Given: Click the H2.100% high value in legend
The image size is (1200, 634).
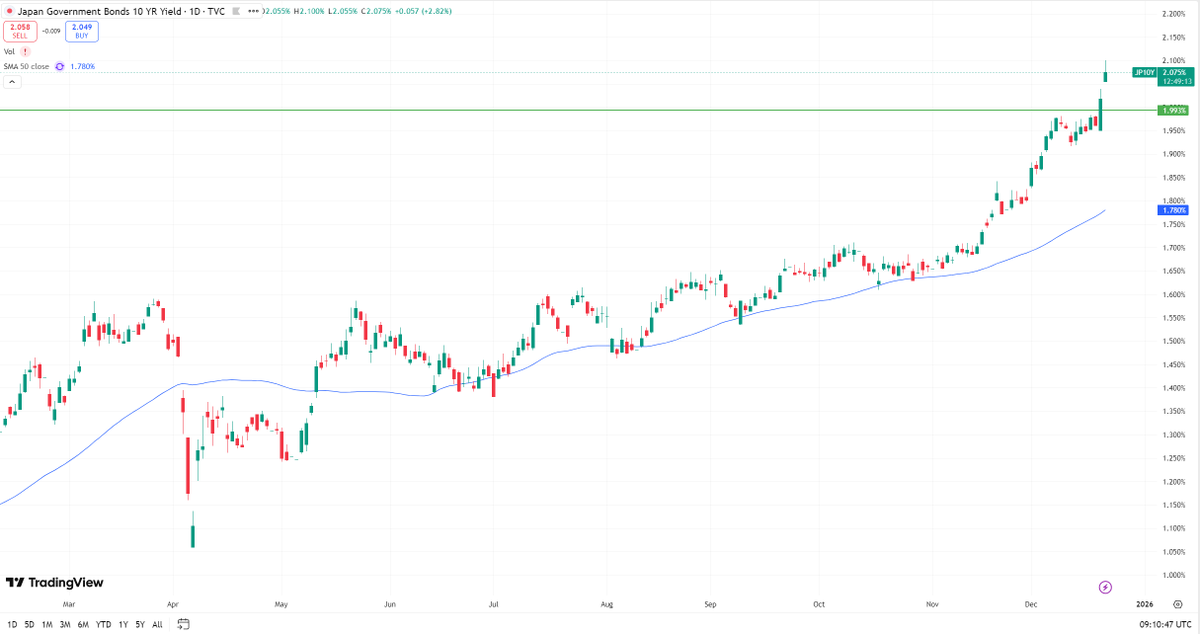Looking at the screenshot, I should (x=309, y=11).
